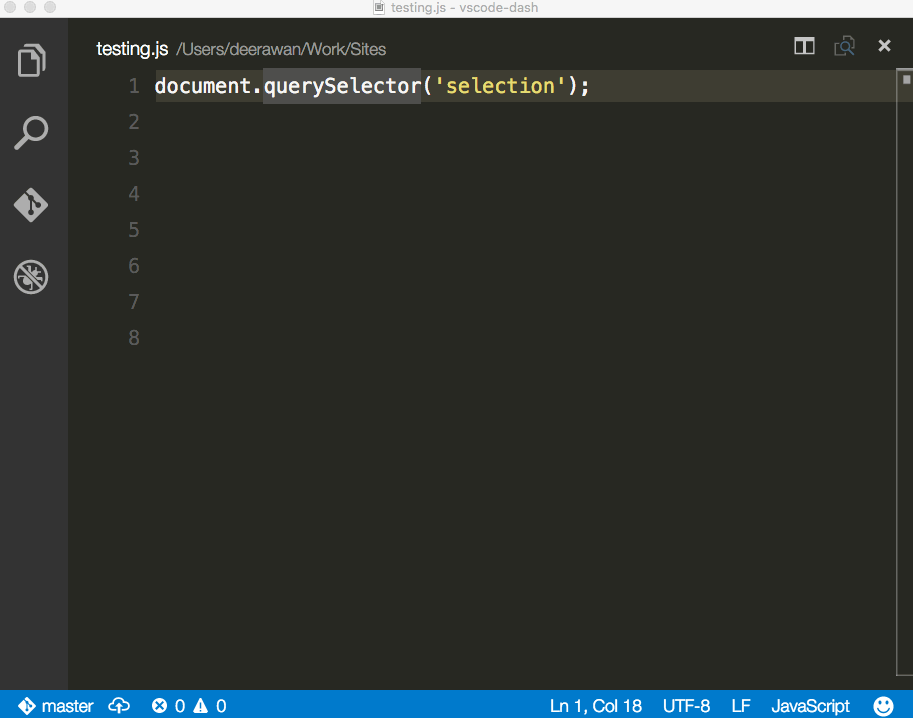Select the 'selection' string on line 1
The image size is (913, 718).
[498, 86]
